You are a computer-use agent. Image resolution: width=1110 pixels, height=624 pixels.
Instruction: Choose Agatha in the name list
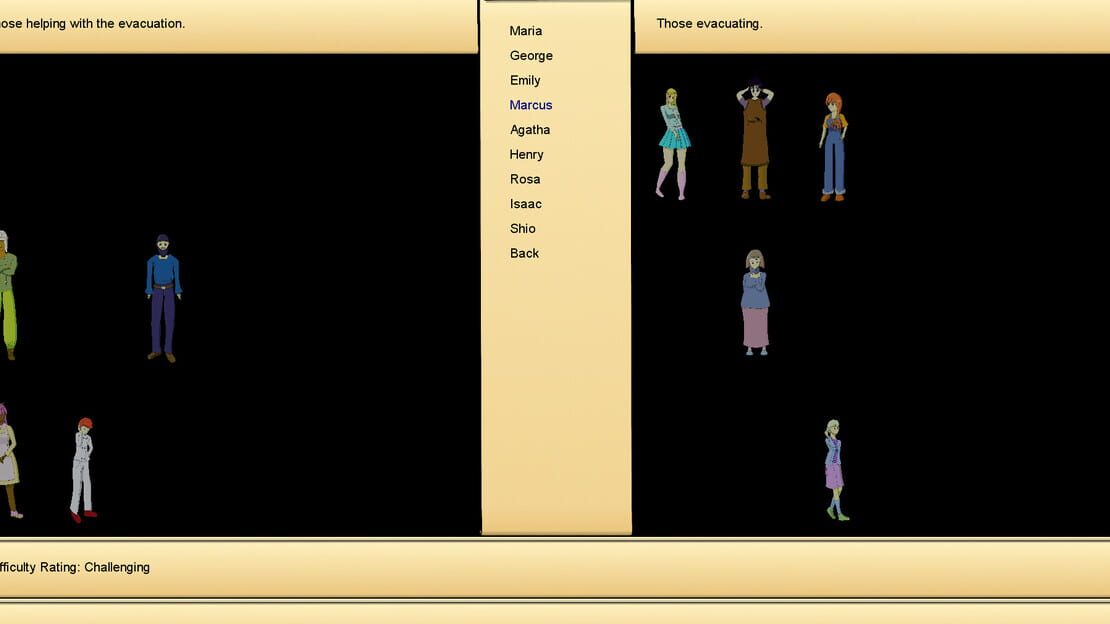click(x=530, y=130)
